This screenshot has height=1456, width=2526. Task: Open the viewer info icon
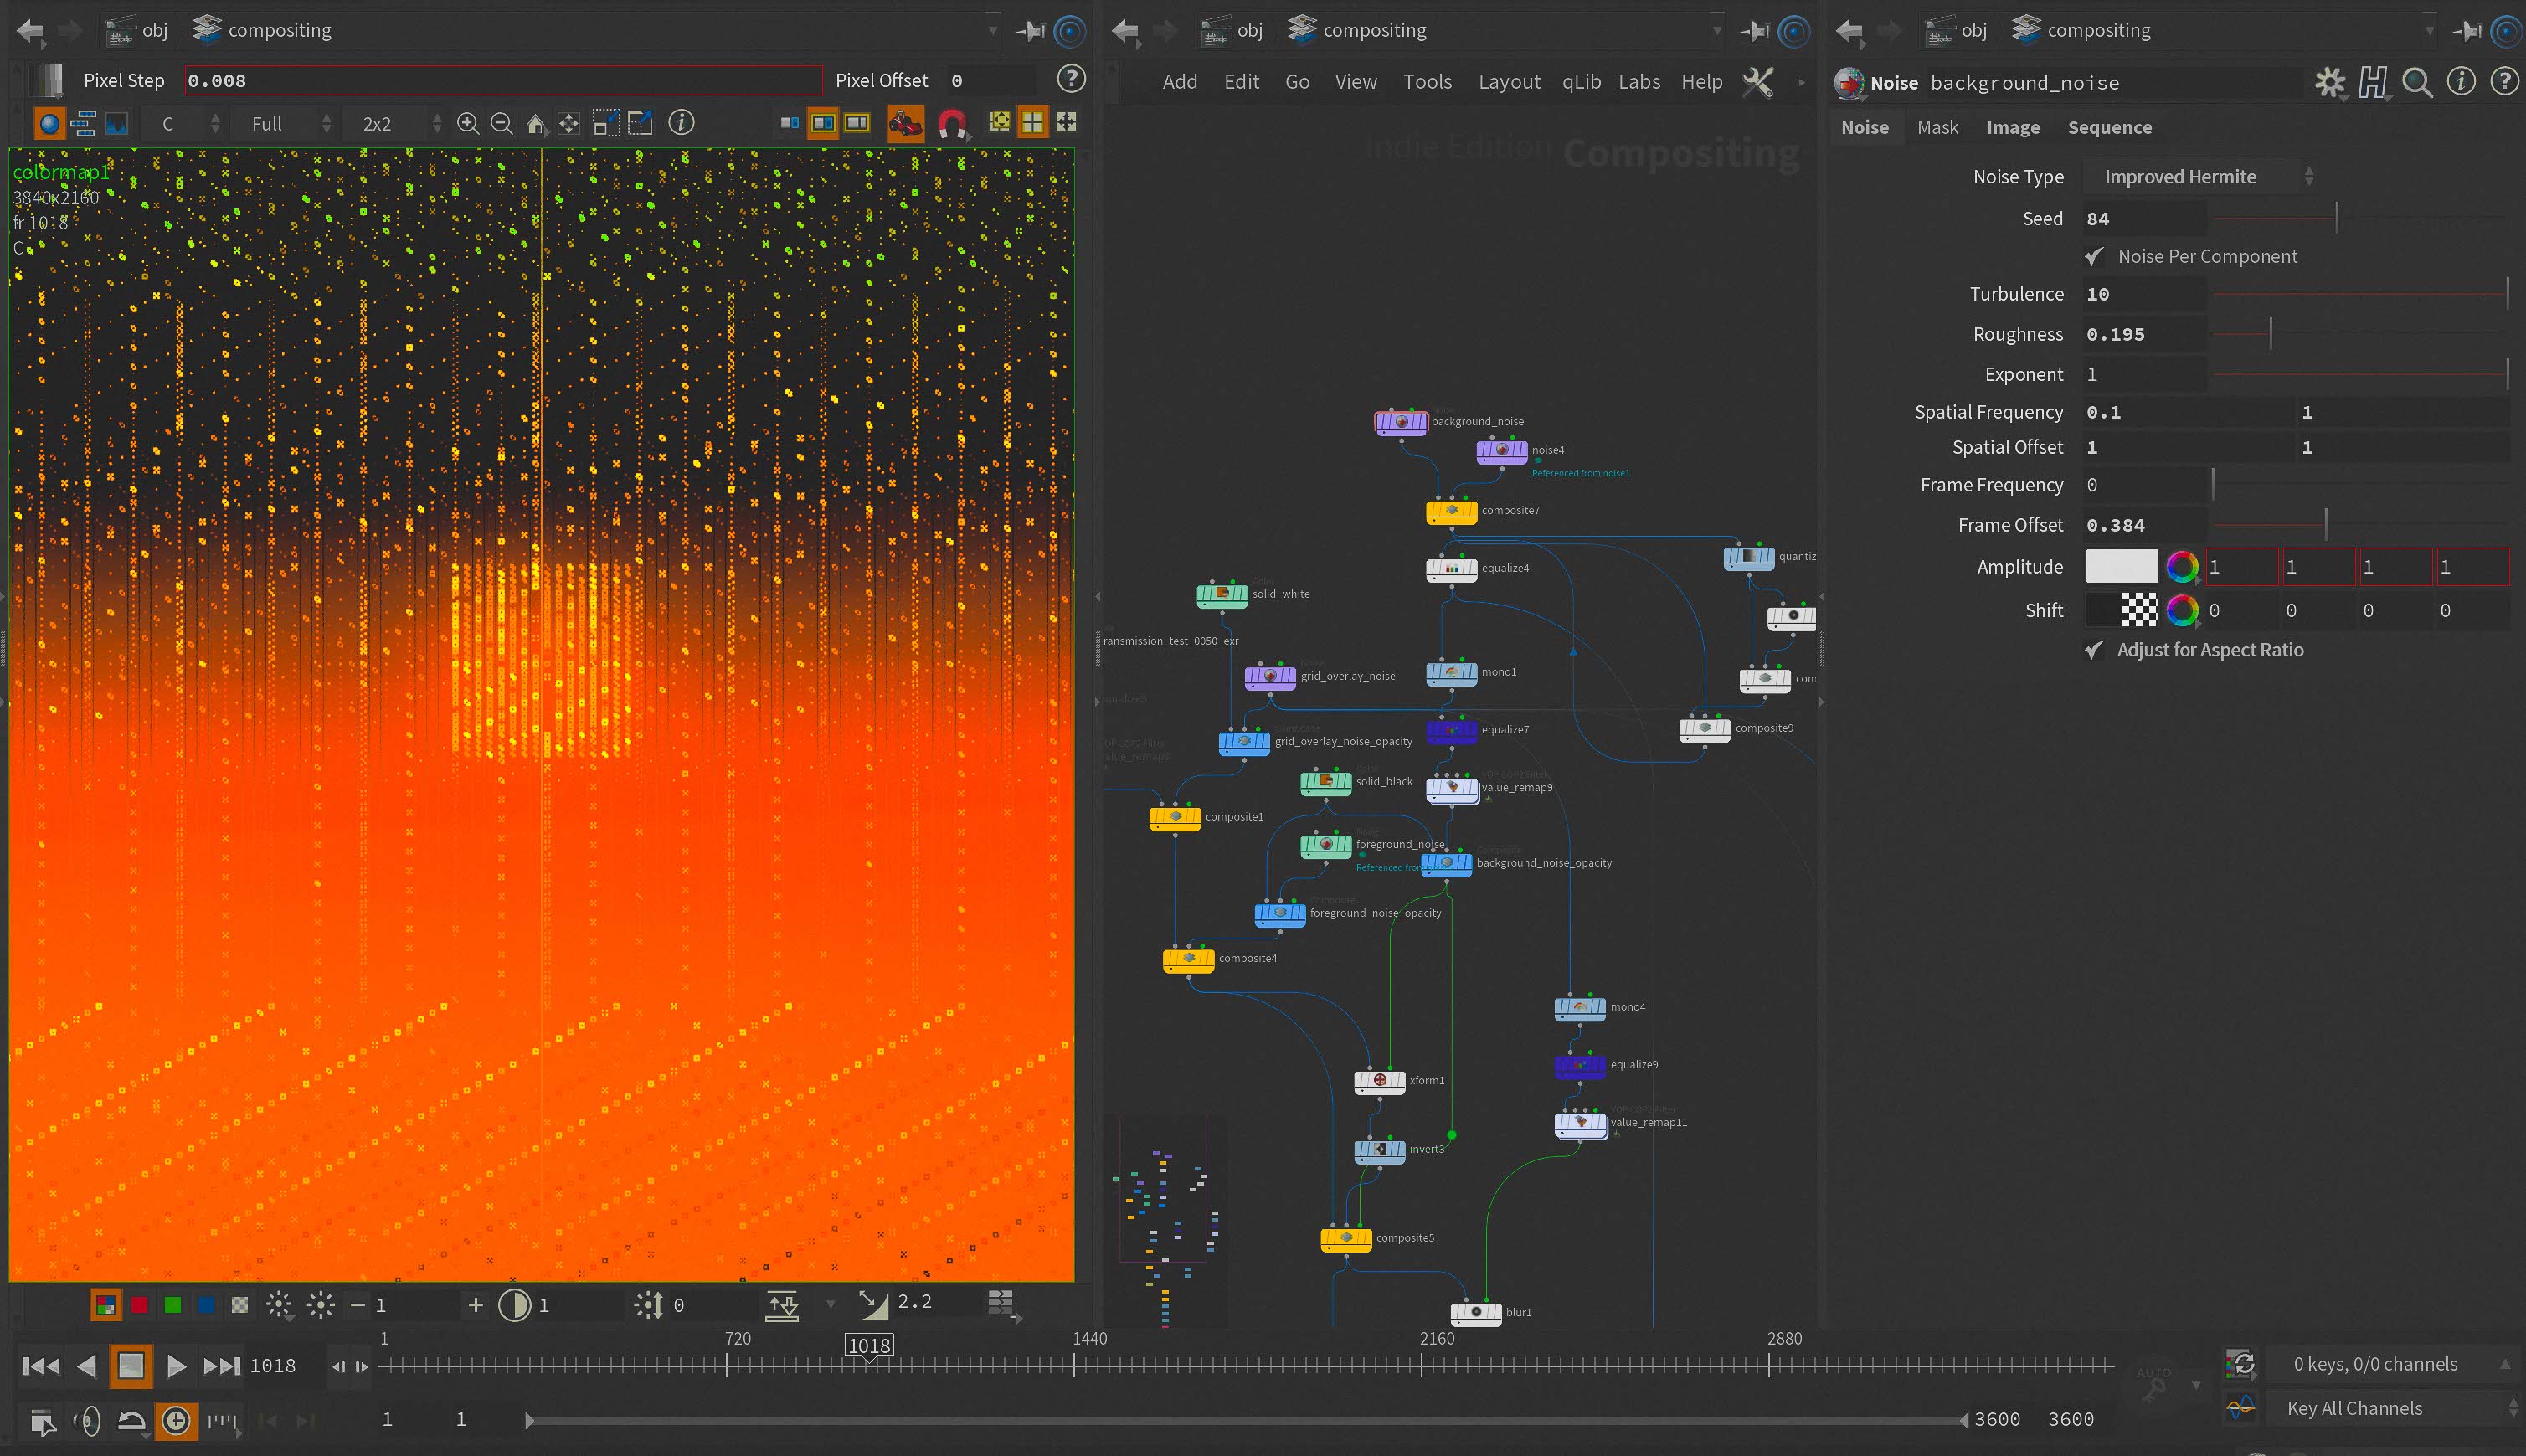681,122
